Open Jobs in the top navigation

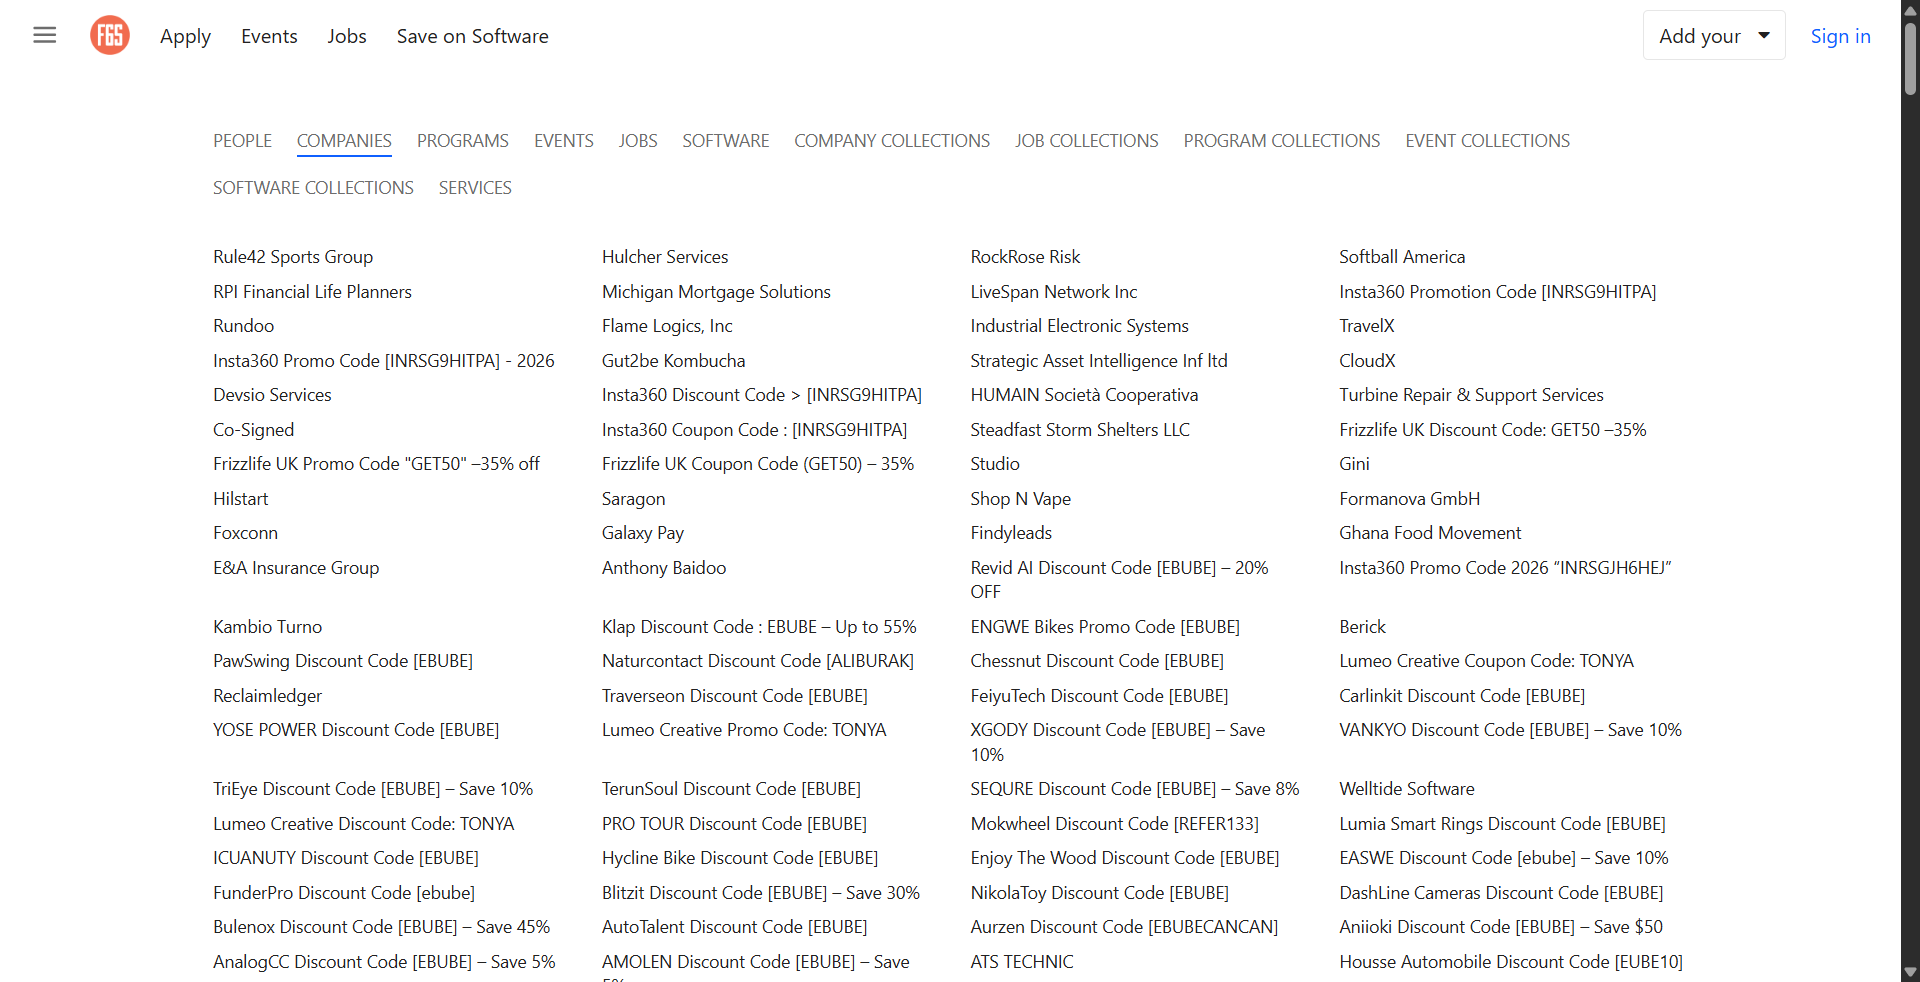pyautogui.click(x=347, y=36)
